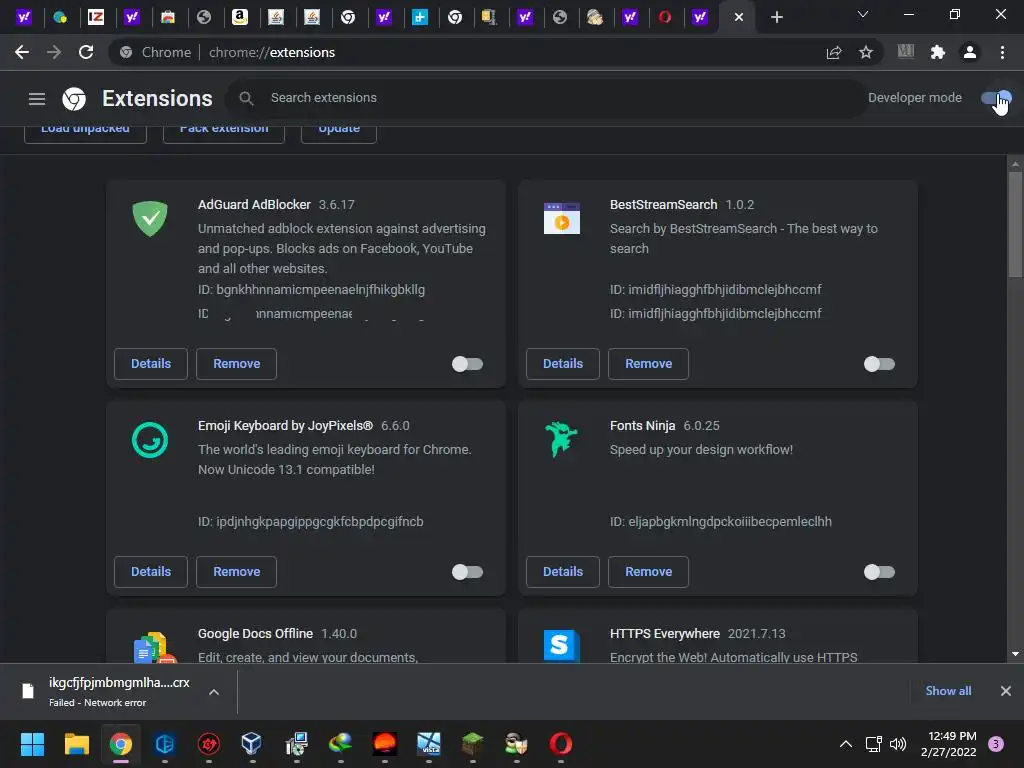1024x768 pixels.
Task: Open the Minecraft grass block taskbar icon
Action: coord(472,744)
